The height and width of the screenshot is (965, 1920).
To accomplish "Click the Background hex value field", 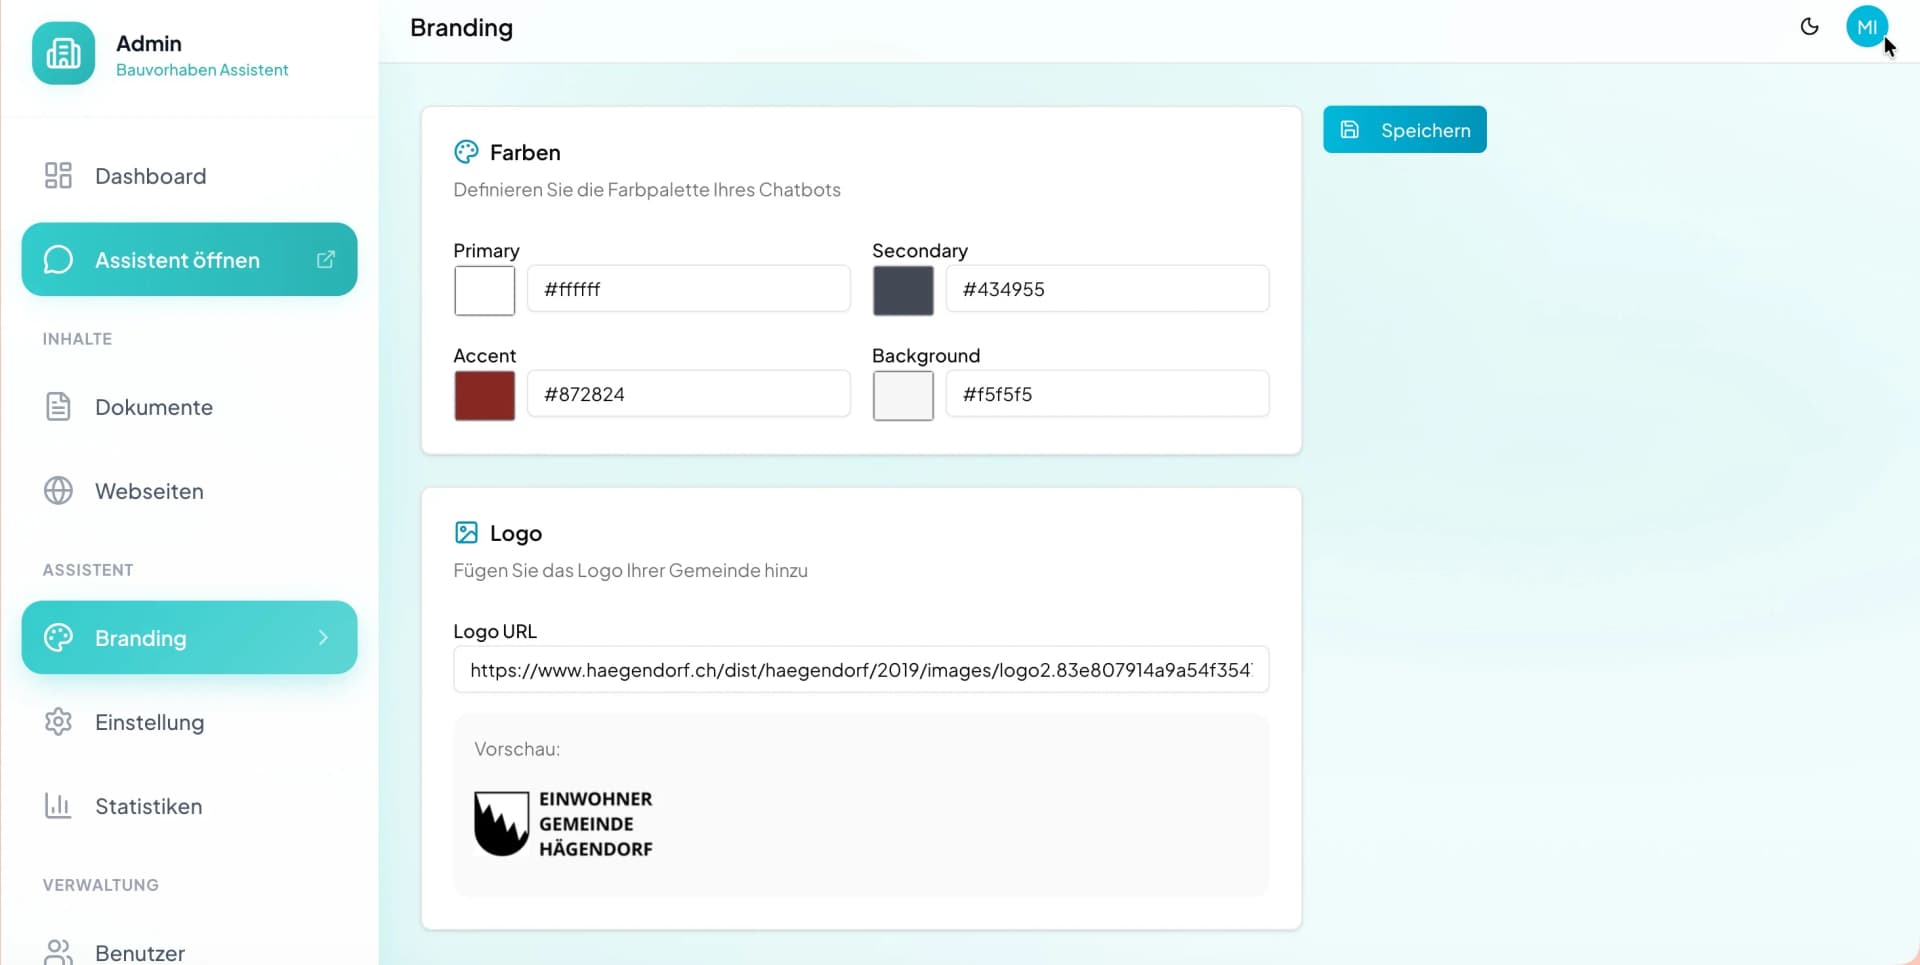I will 1107,394.
